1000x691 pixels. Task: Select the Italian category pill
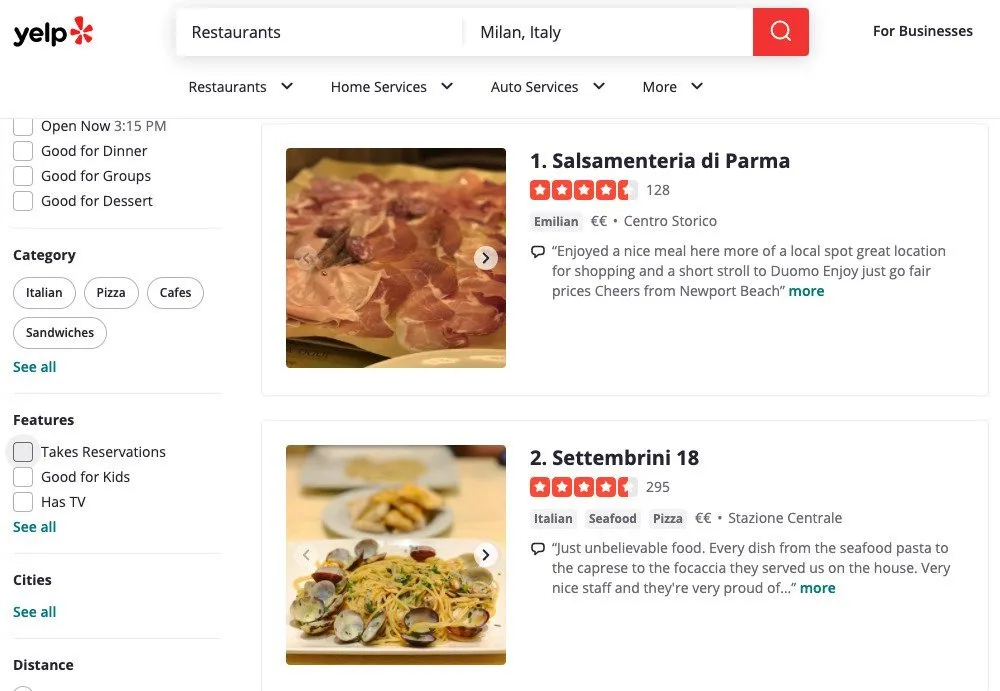43,292
